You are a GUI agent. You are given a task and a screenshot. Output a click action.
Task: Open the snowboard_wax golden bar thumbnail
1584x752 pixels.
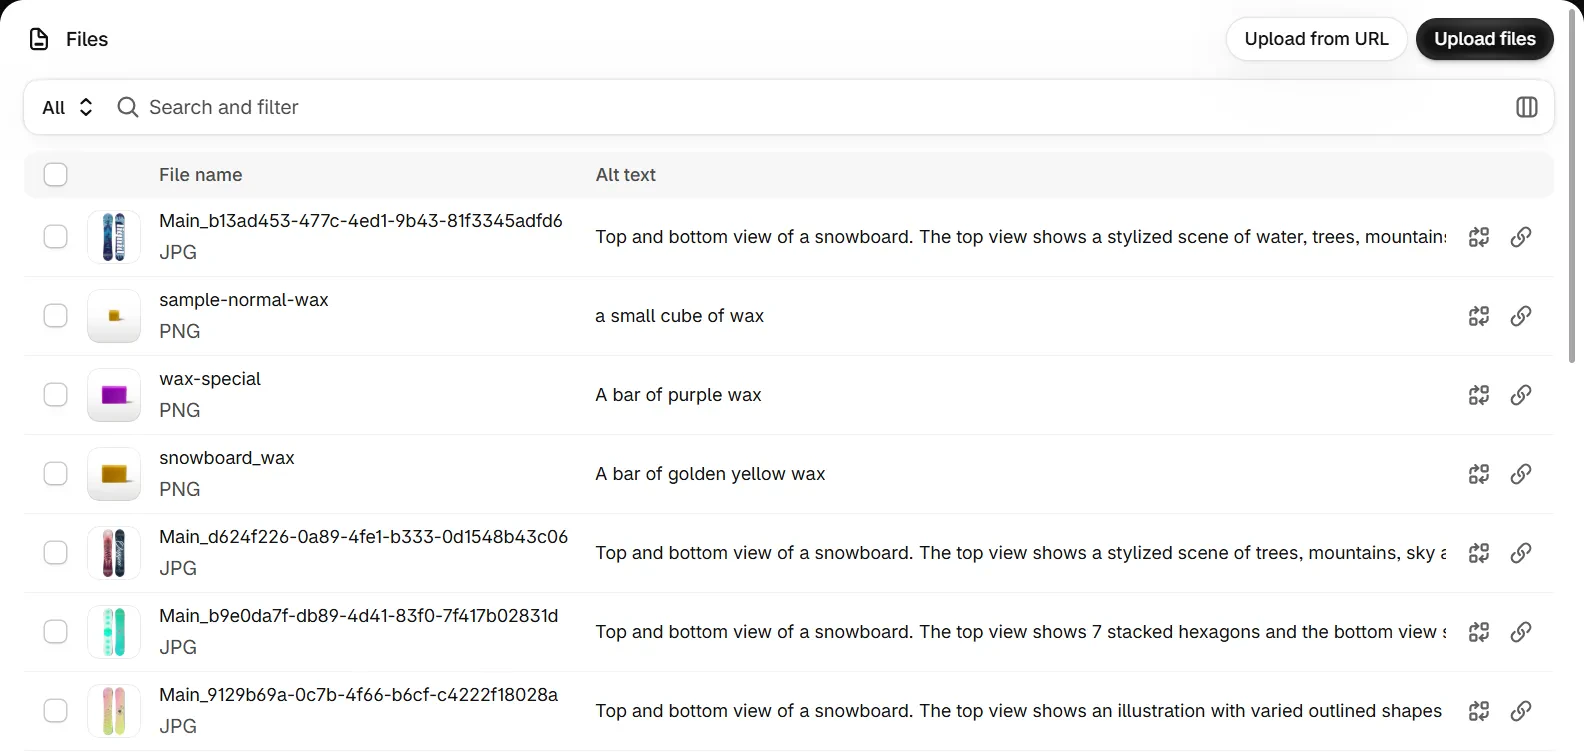pos(114,474)
